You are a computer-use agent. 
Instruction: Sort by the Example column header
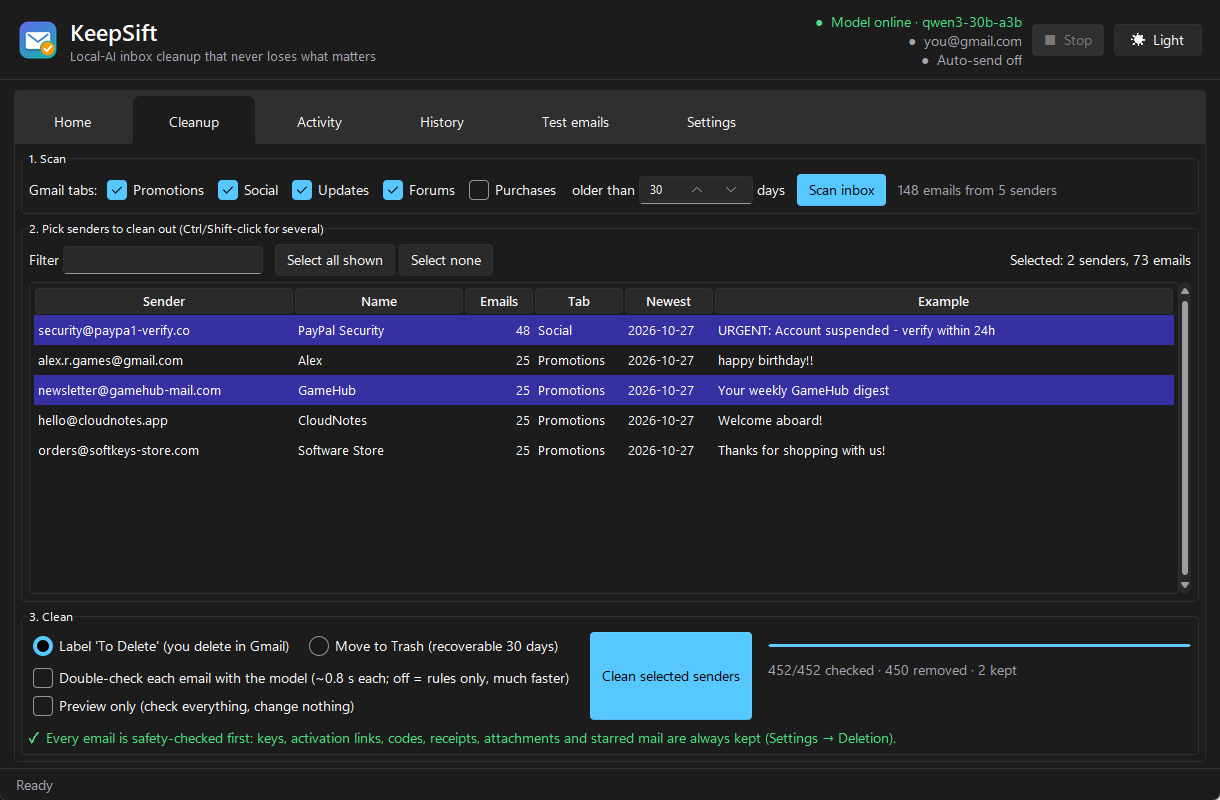pyautogui.click(x=943, y=301)
